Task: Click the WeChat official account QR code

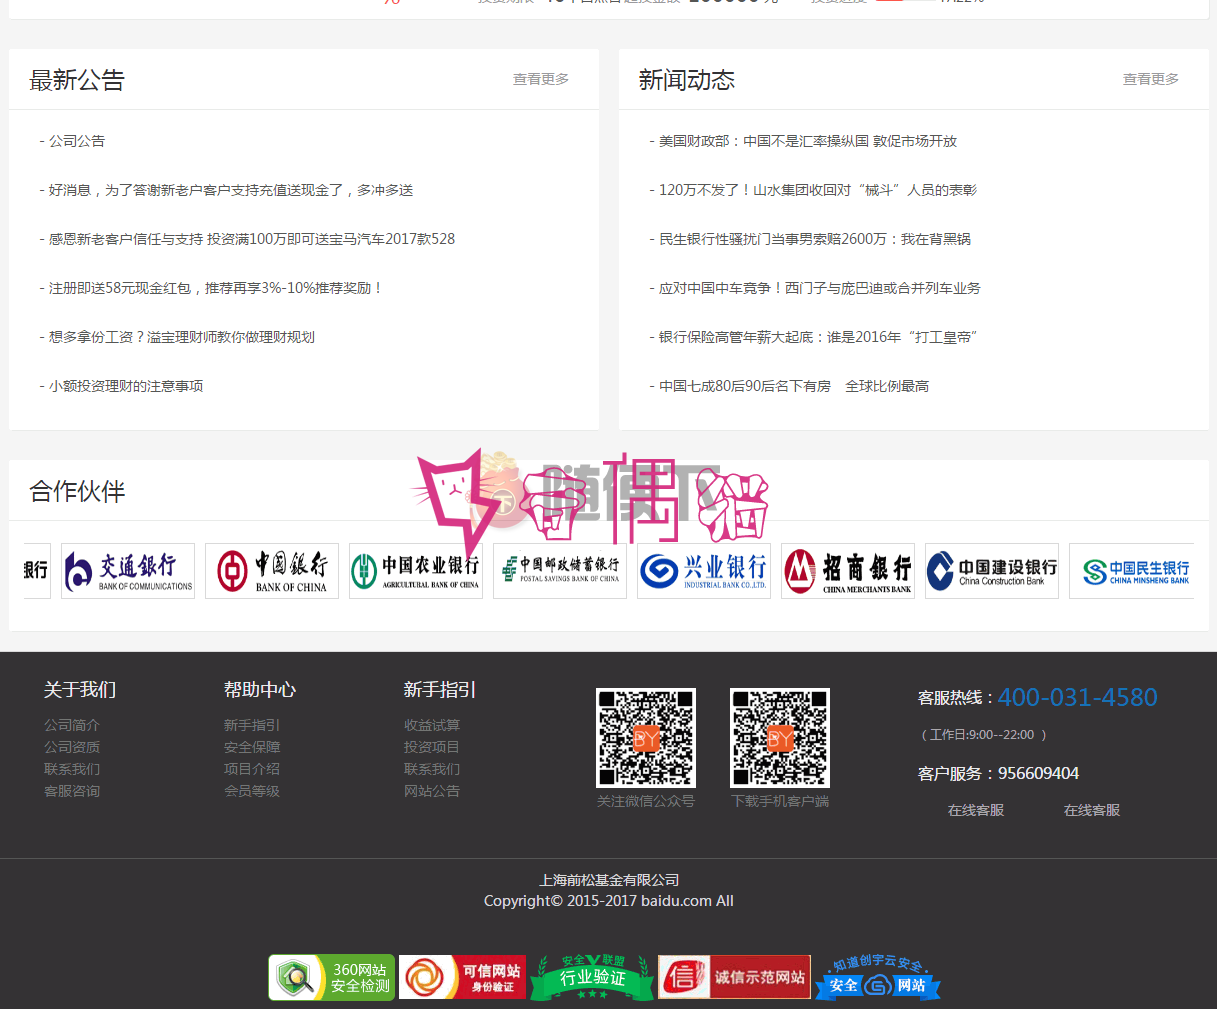Action: [x=646, y=737]
